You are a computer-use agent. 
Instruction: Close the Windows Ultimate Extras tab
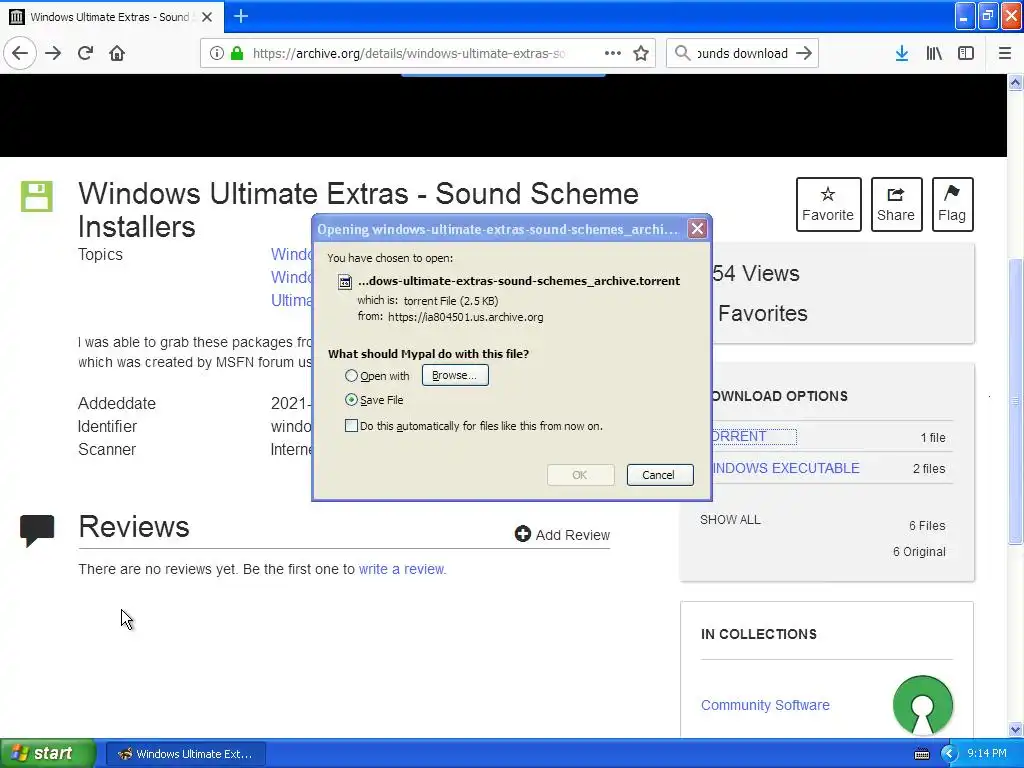tap(207, 17)
